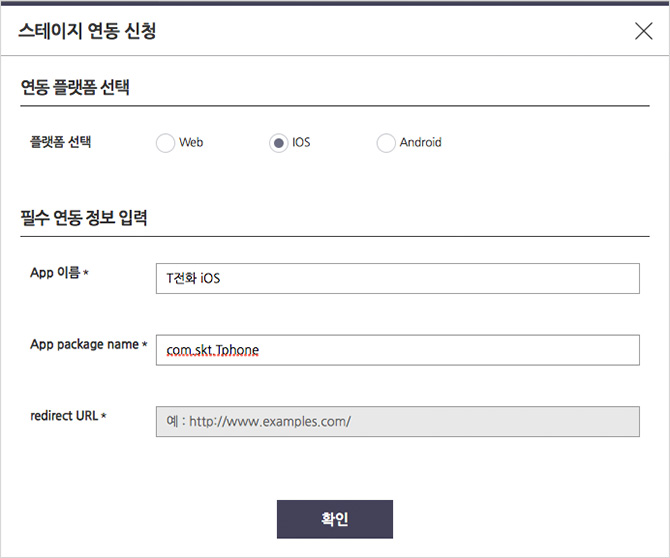Click the Web option label text
The image size is (670, 558).
click(x=191, y=142)
